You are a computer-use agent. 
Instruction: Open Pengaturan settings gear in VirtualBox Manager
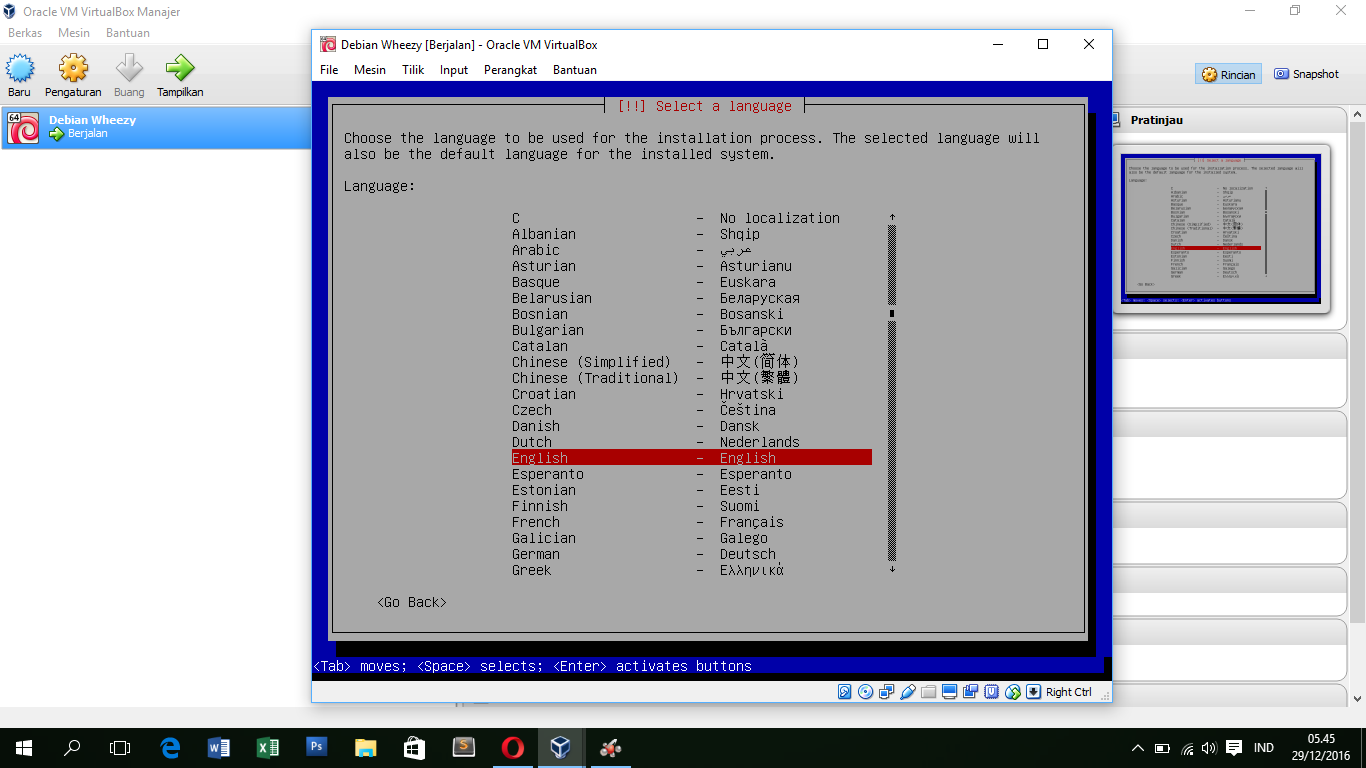pos(73,75)
